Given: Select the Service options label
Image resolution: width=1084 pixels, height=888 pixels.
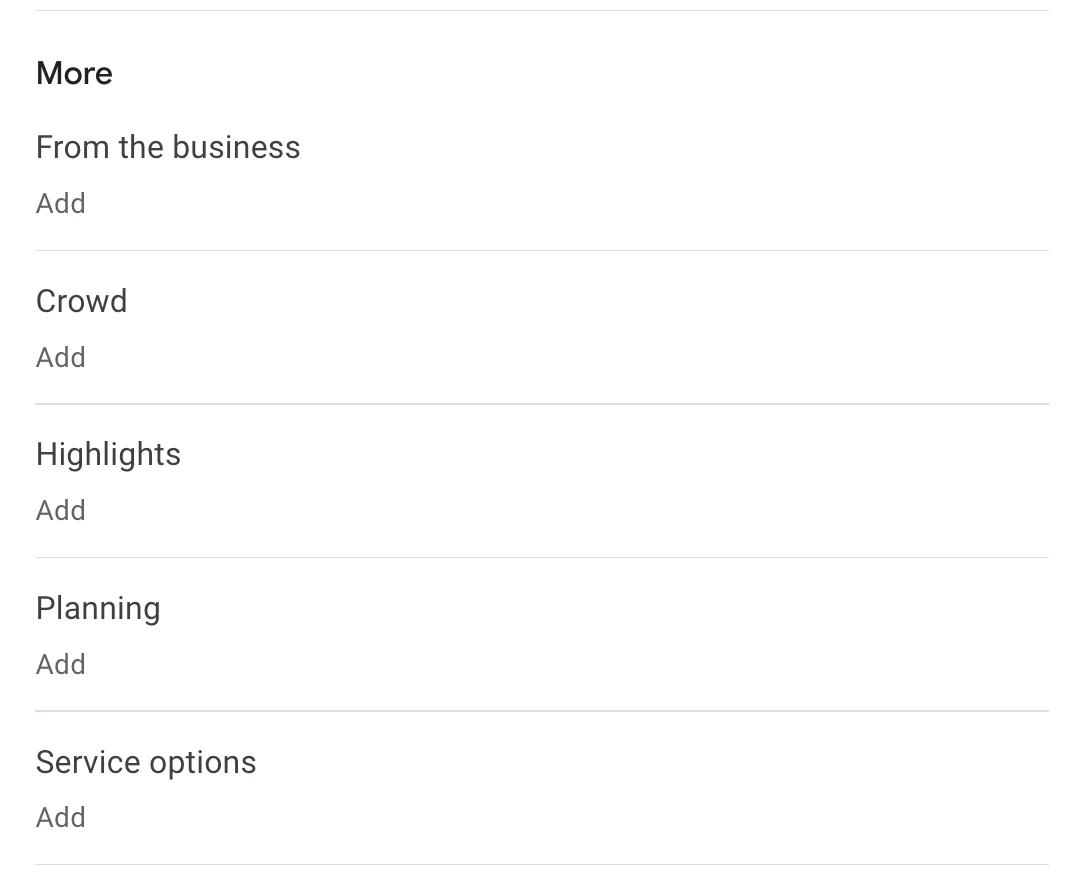Looking at the screenshot, I should (146, 763).
